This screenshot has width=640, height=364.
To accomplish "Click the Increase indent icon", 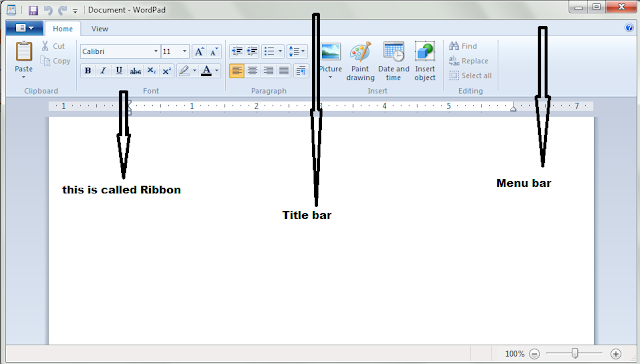I will click(252, 51).
